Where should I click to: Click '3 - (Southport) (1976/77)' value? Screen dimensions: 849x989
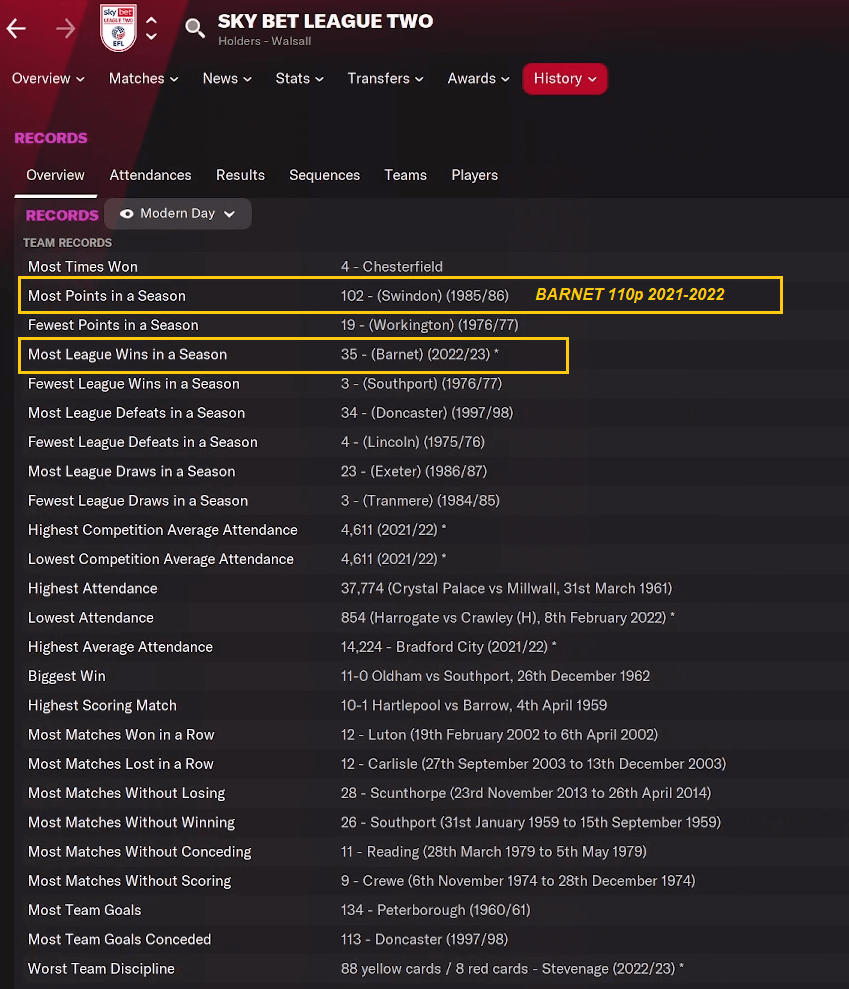tap(421, 383)
